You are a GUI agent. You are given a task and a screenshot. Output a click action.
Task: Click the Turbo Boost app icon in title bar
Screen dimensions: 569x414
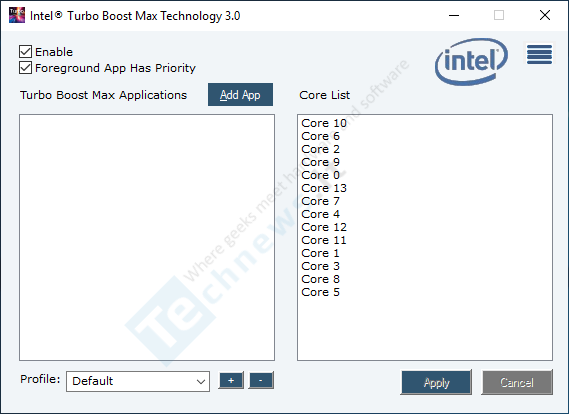[x=17, y=15]
